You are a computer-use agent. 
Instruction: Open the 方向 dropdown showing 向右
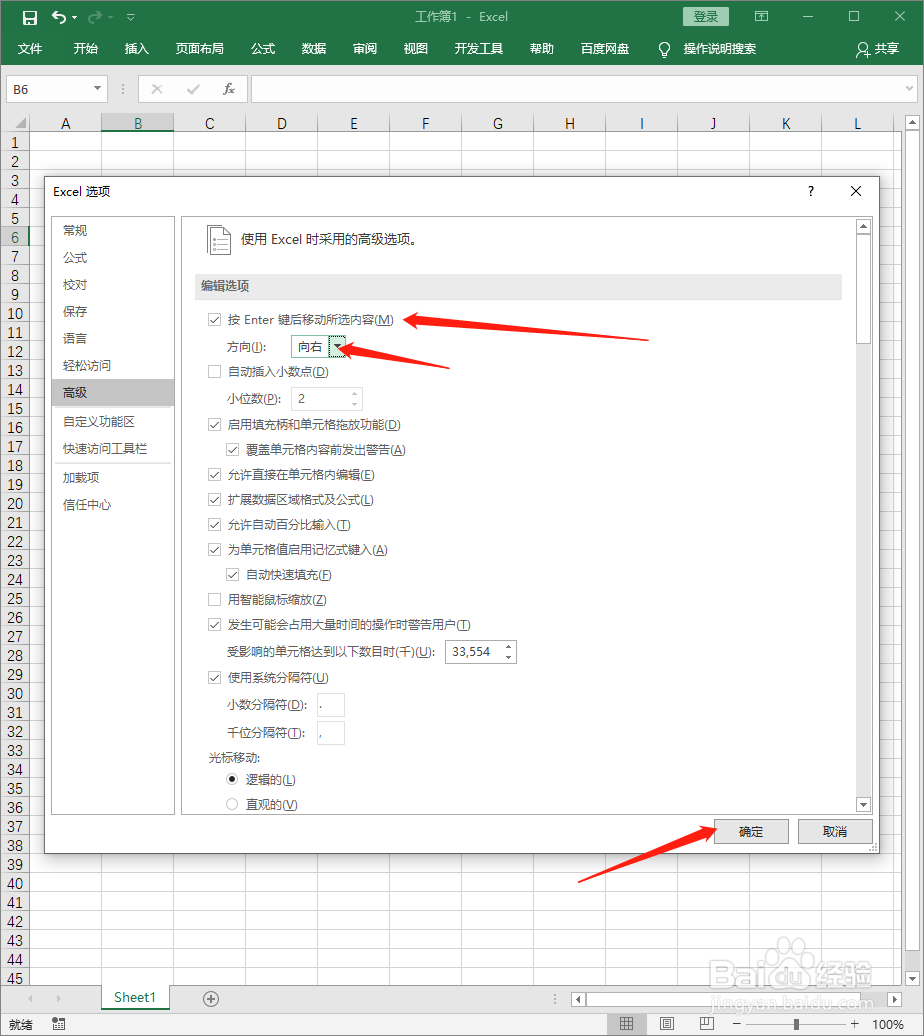pos(337,346)
